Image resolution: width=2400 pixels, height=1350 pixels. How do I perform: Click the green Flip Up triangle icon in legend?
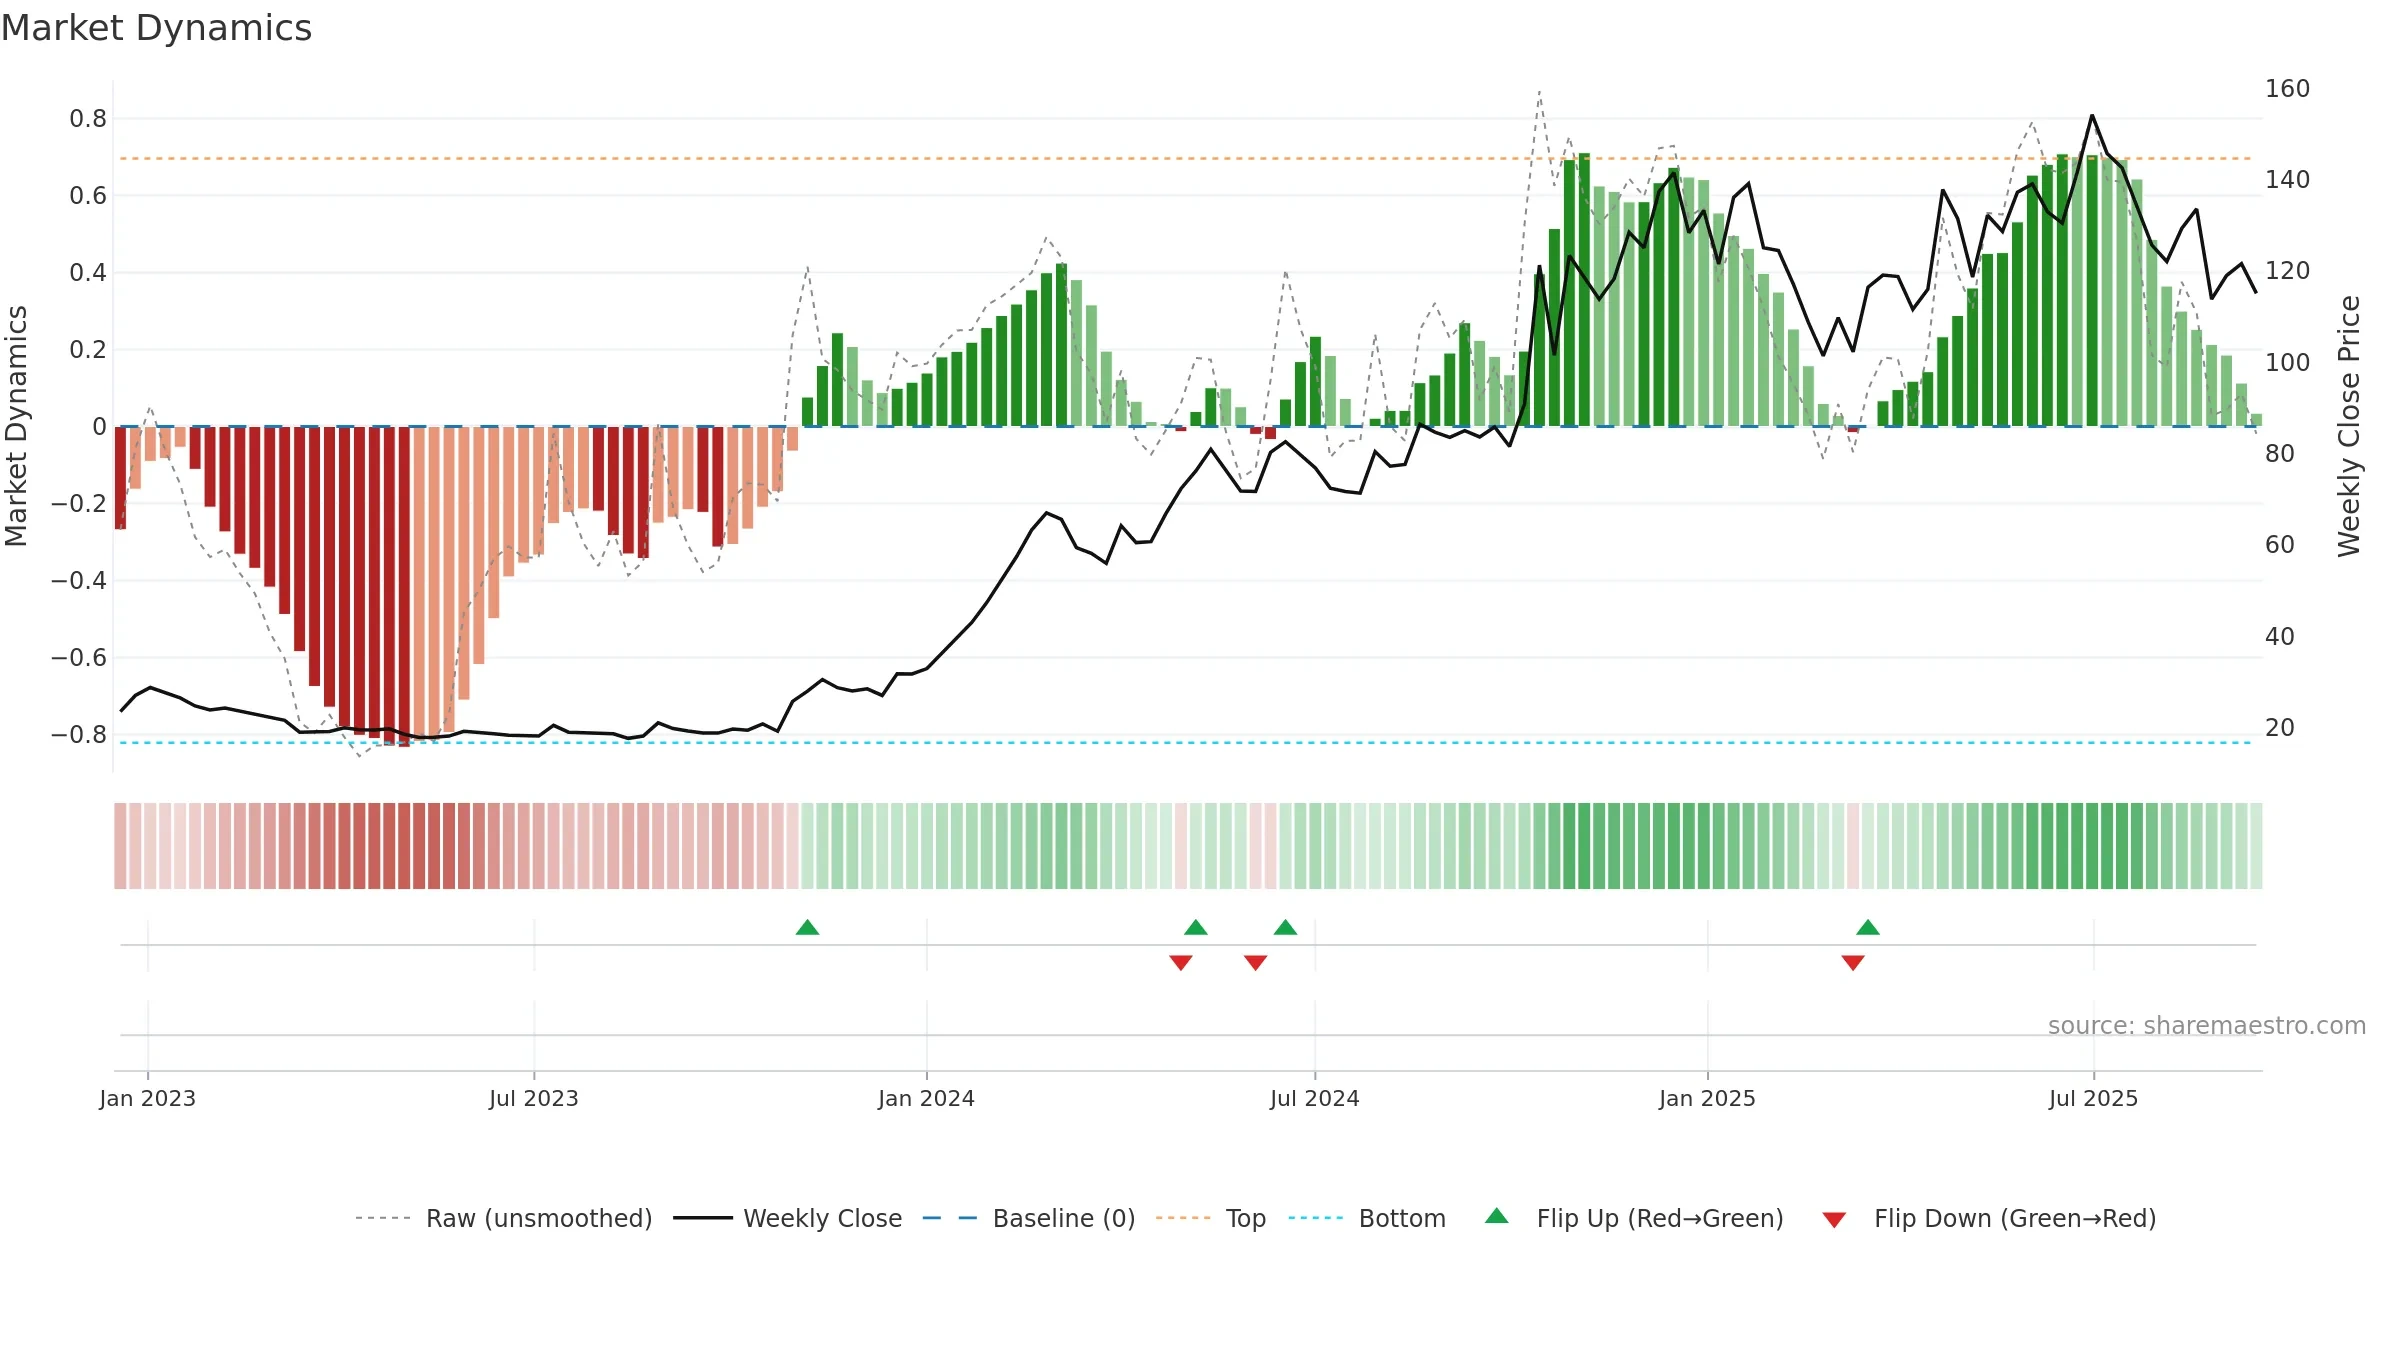1496,1216
